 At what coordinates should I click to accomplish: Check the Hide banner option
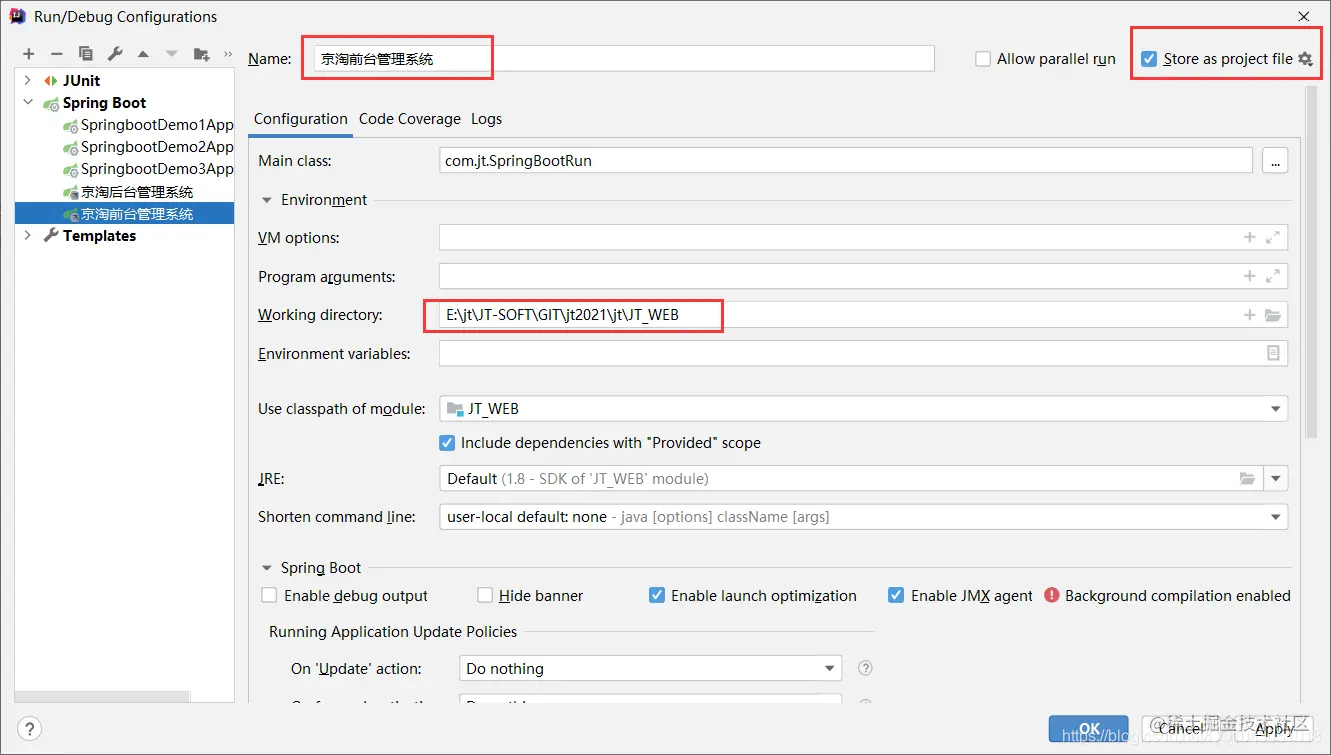point(485,595)
